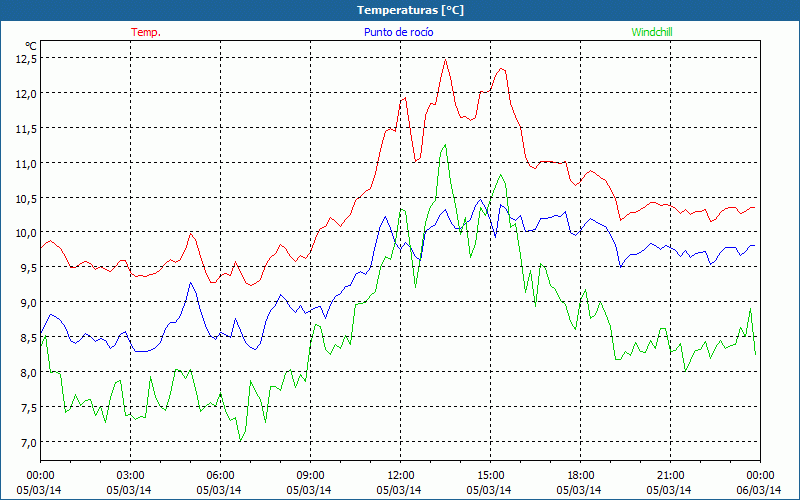Click the 15:00 time axis label
This screenshot has width=800, height=500.
[x=490, y=476]
